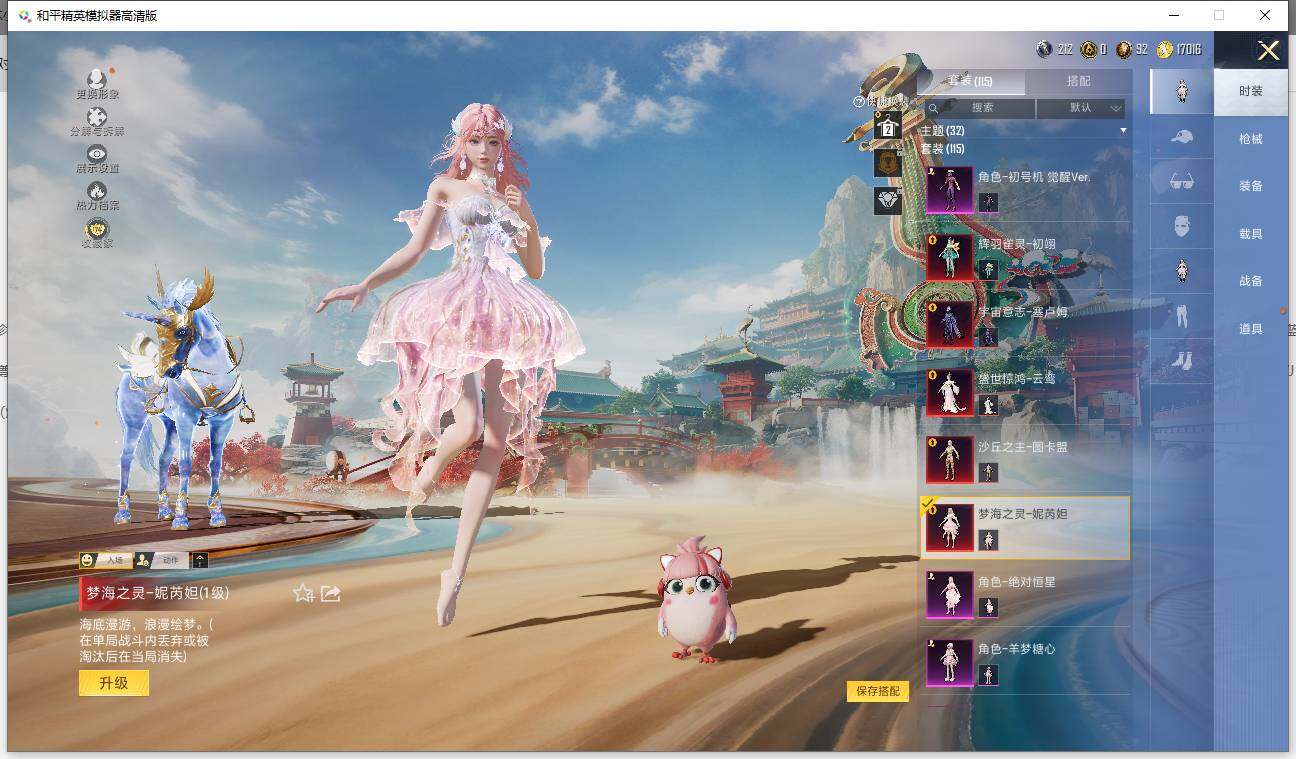Screen dimensions: 1296x759
Task: Select the 梦海之灵-妮芮妲 outfit thumbnail
Action: [x=949, y=528]
